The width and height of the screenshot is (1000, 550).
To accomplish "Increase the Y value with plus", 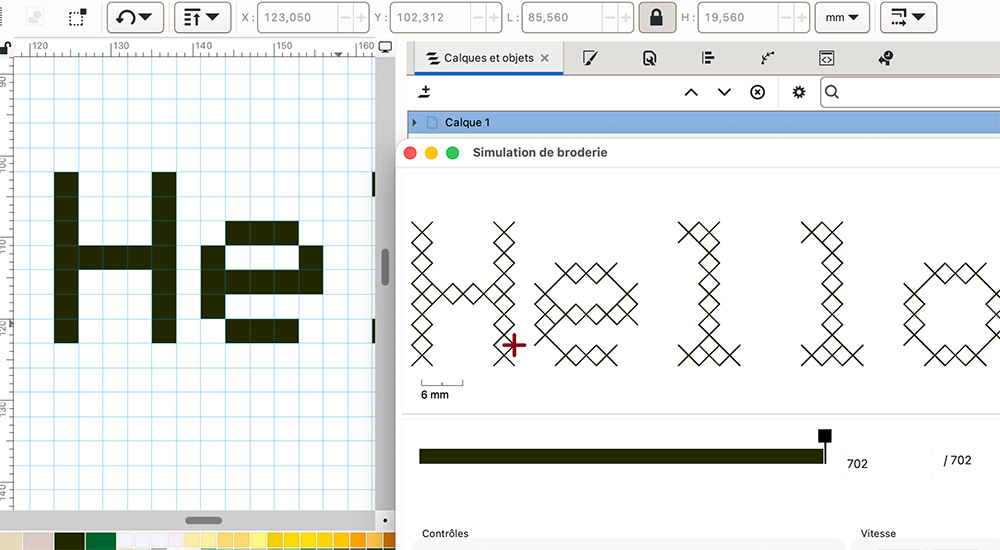I will [494, 17].
